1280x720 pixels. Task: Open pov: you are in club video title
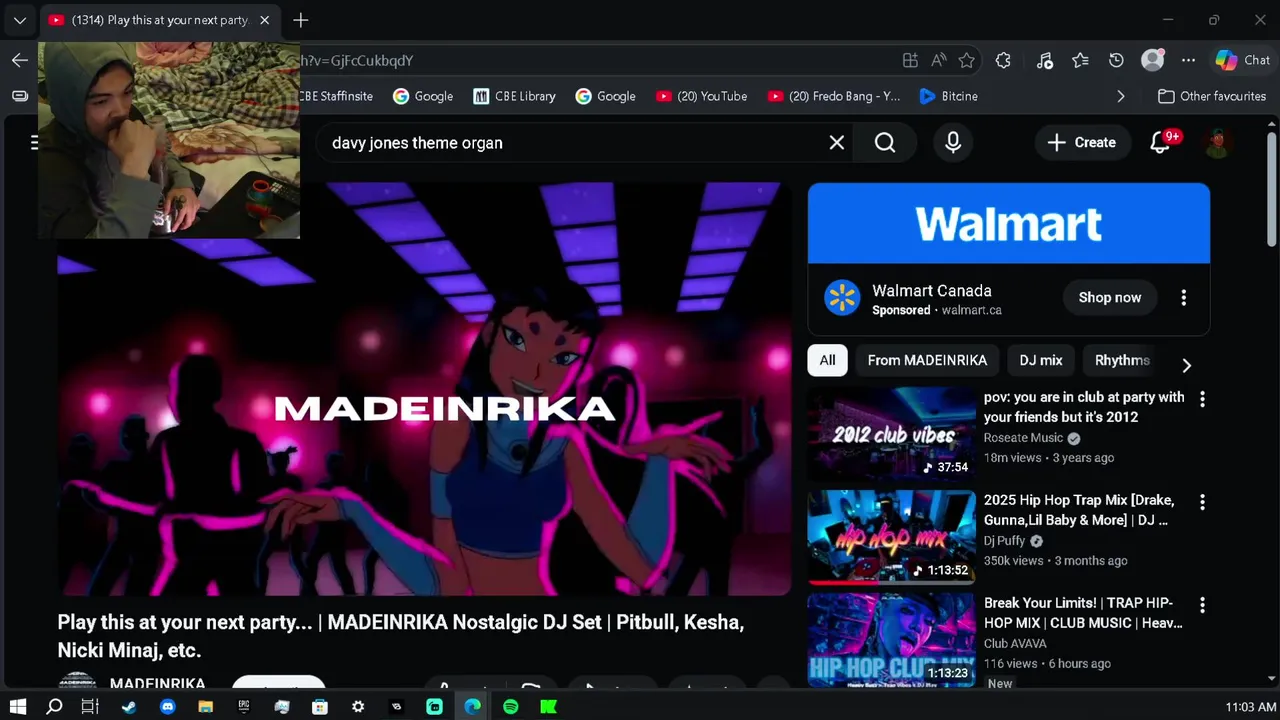[1084, 407]
